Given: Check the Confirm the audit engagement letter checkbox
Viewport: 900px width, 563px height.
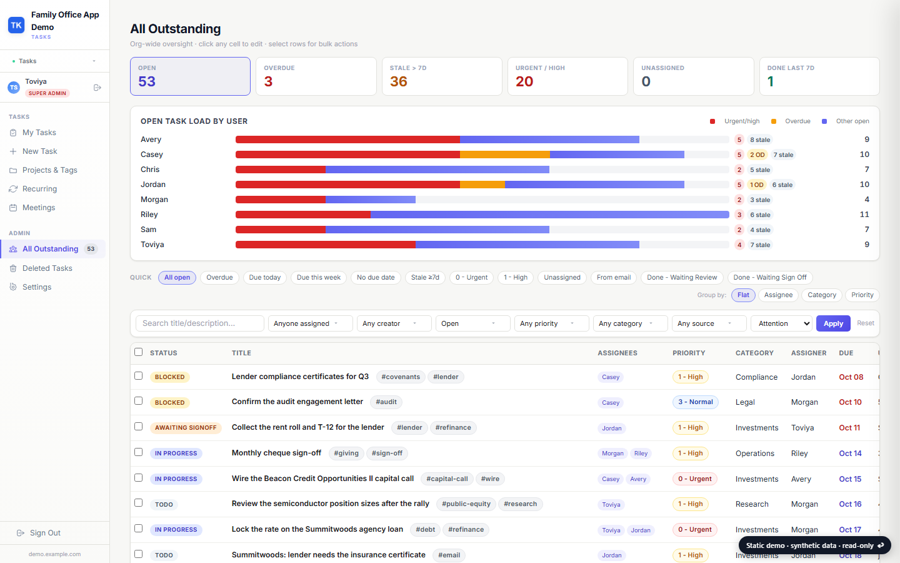Looking at the screenshot, I should [138, 401].
